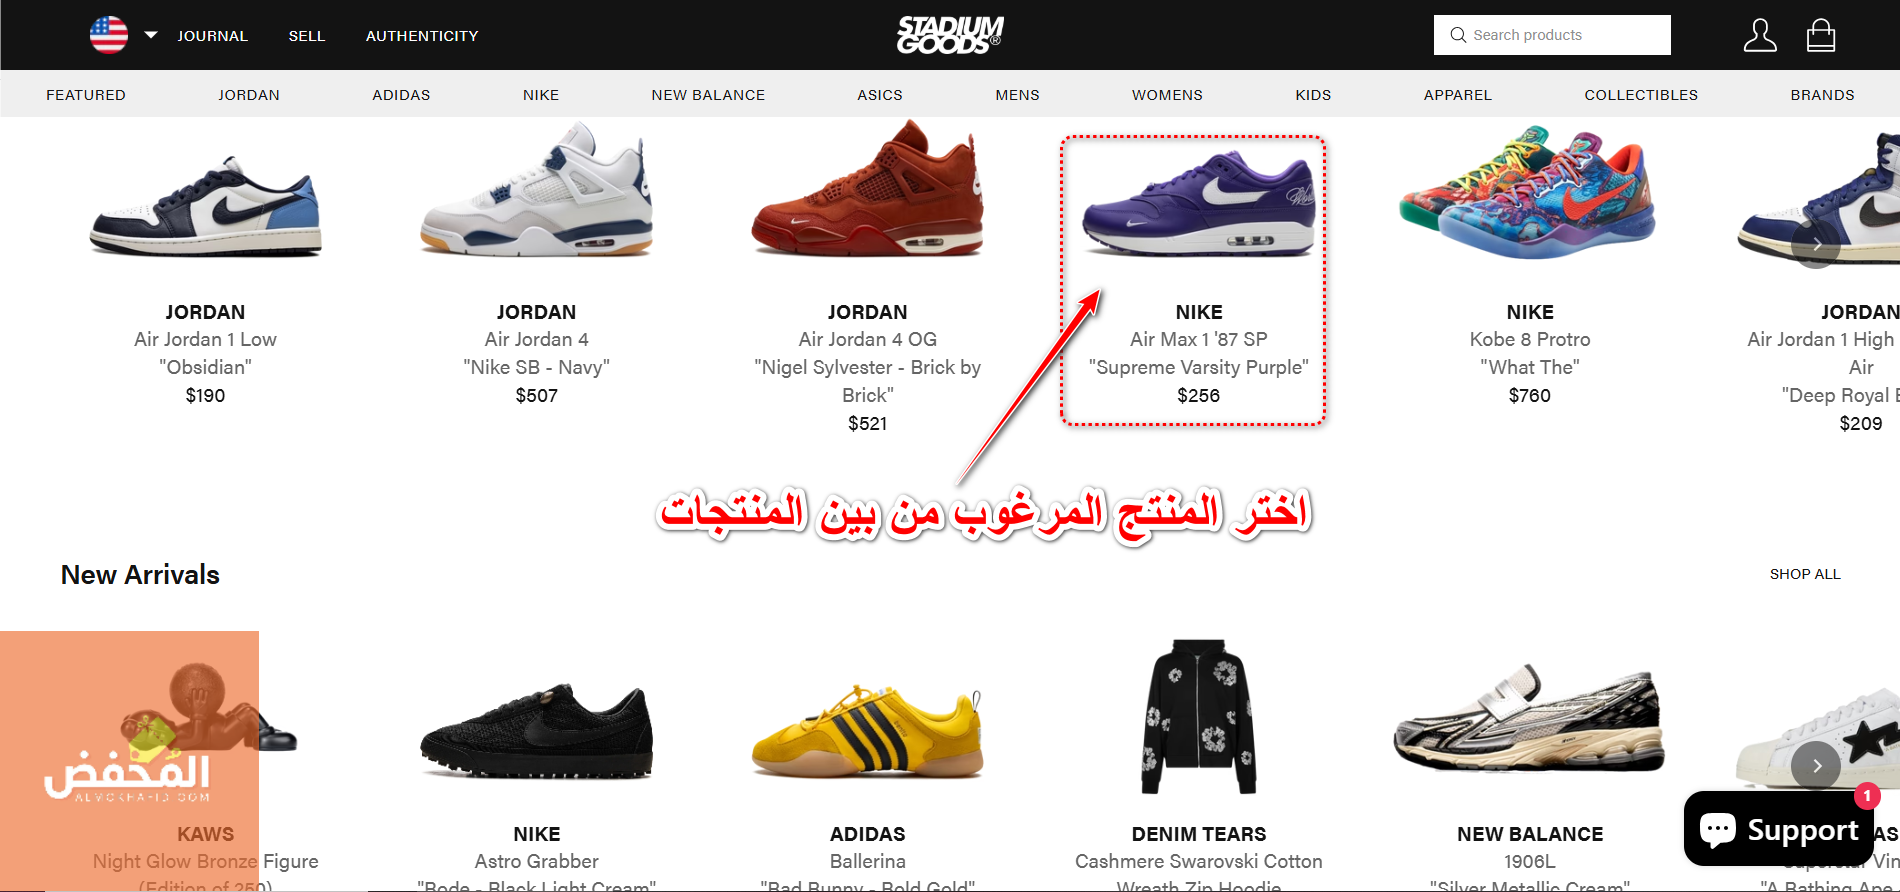1900x892 pixels.
Task: Open the BRANDS navigation menu
Action: point(1822,95)
